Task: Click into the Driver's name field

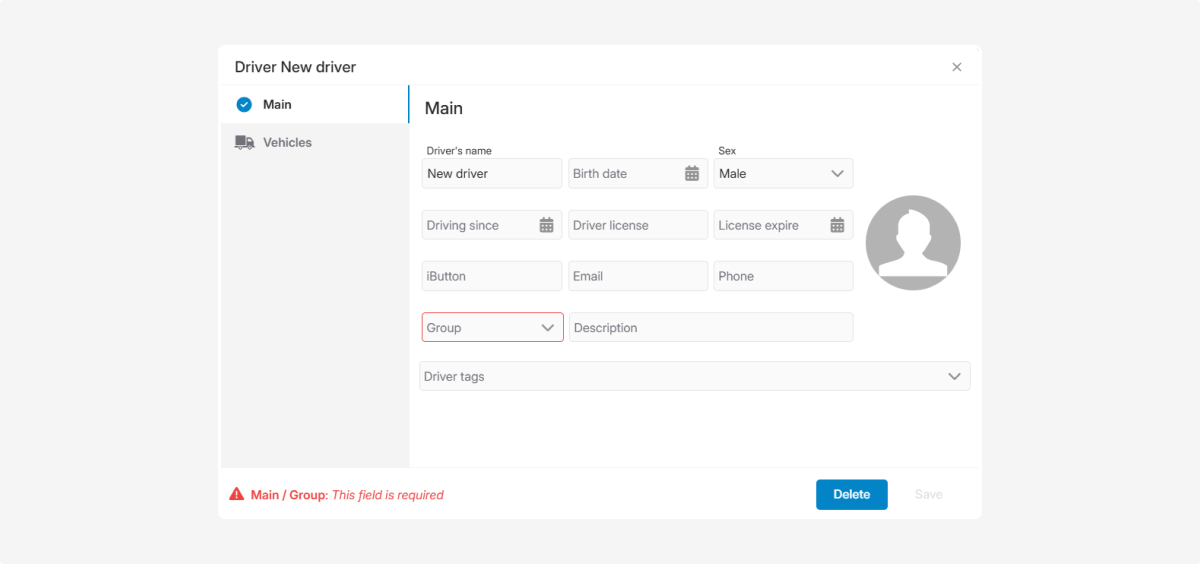Action: coord(491,174)
